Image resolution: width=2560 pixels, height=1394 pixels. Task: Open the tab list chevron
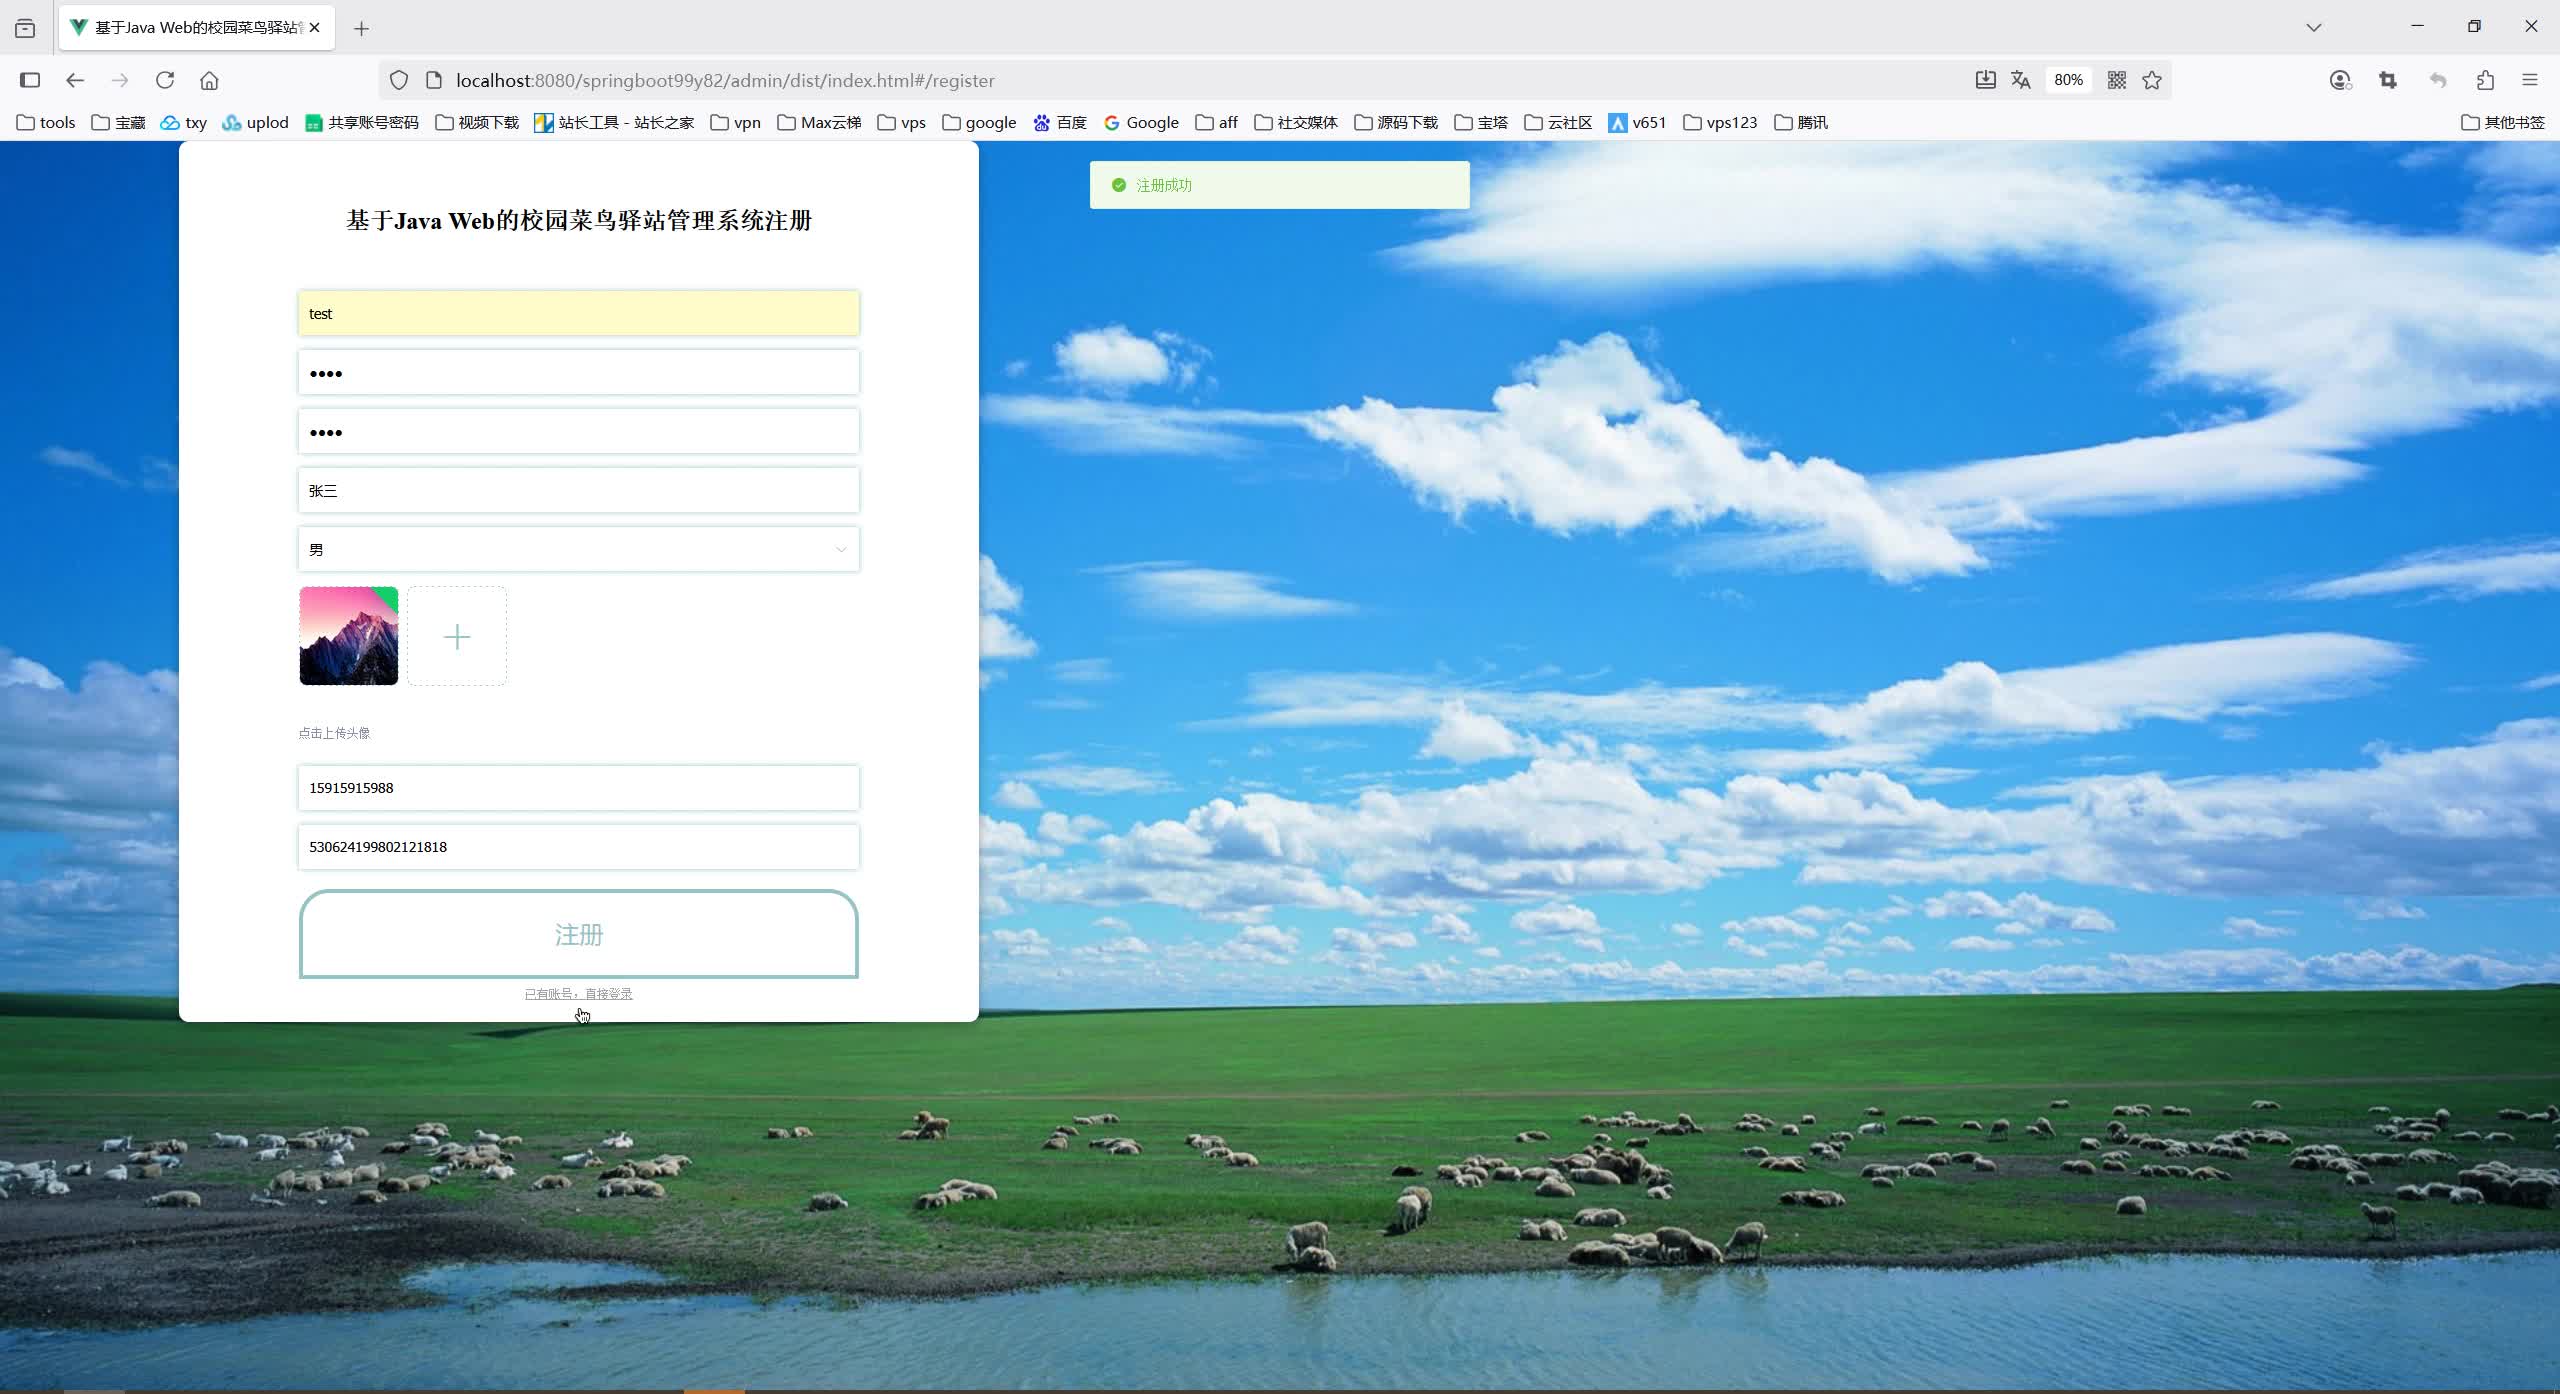pos(2313,27)
